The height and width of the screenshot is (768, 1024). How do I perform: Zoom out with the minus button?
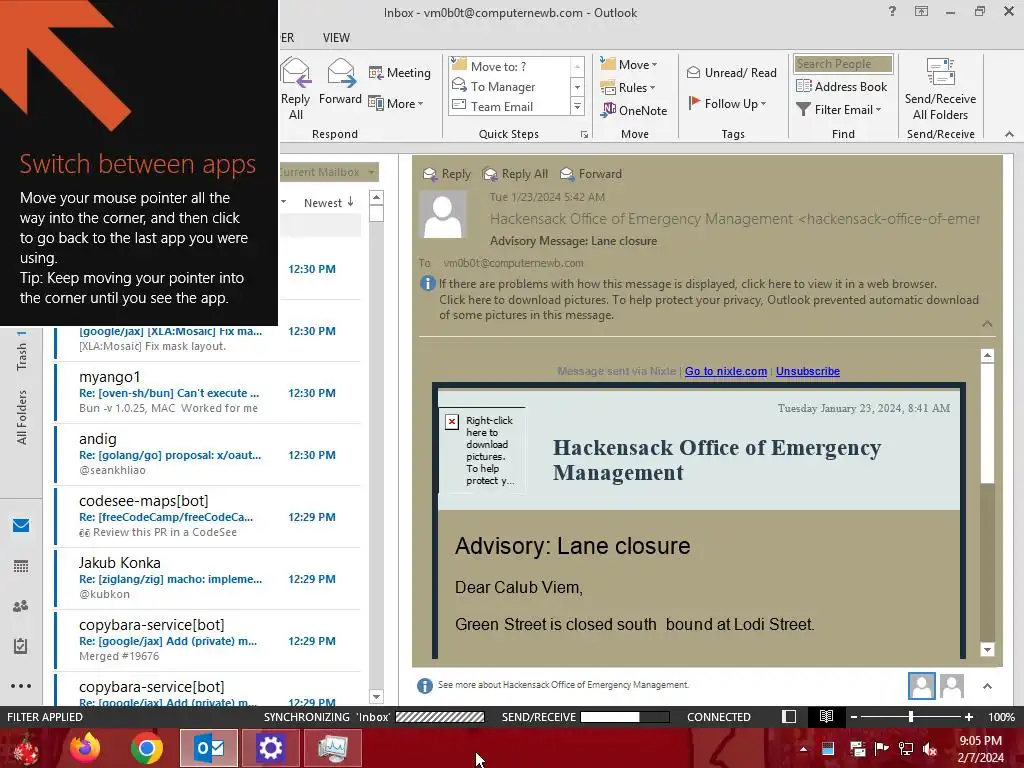coord(854,716)
